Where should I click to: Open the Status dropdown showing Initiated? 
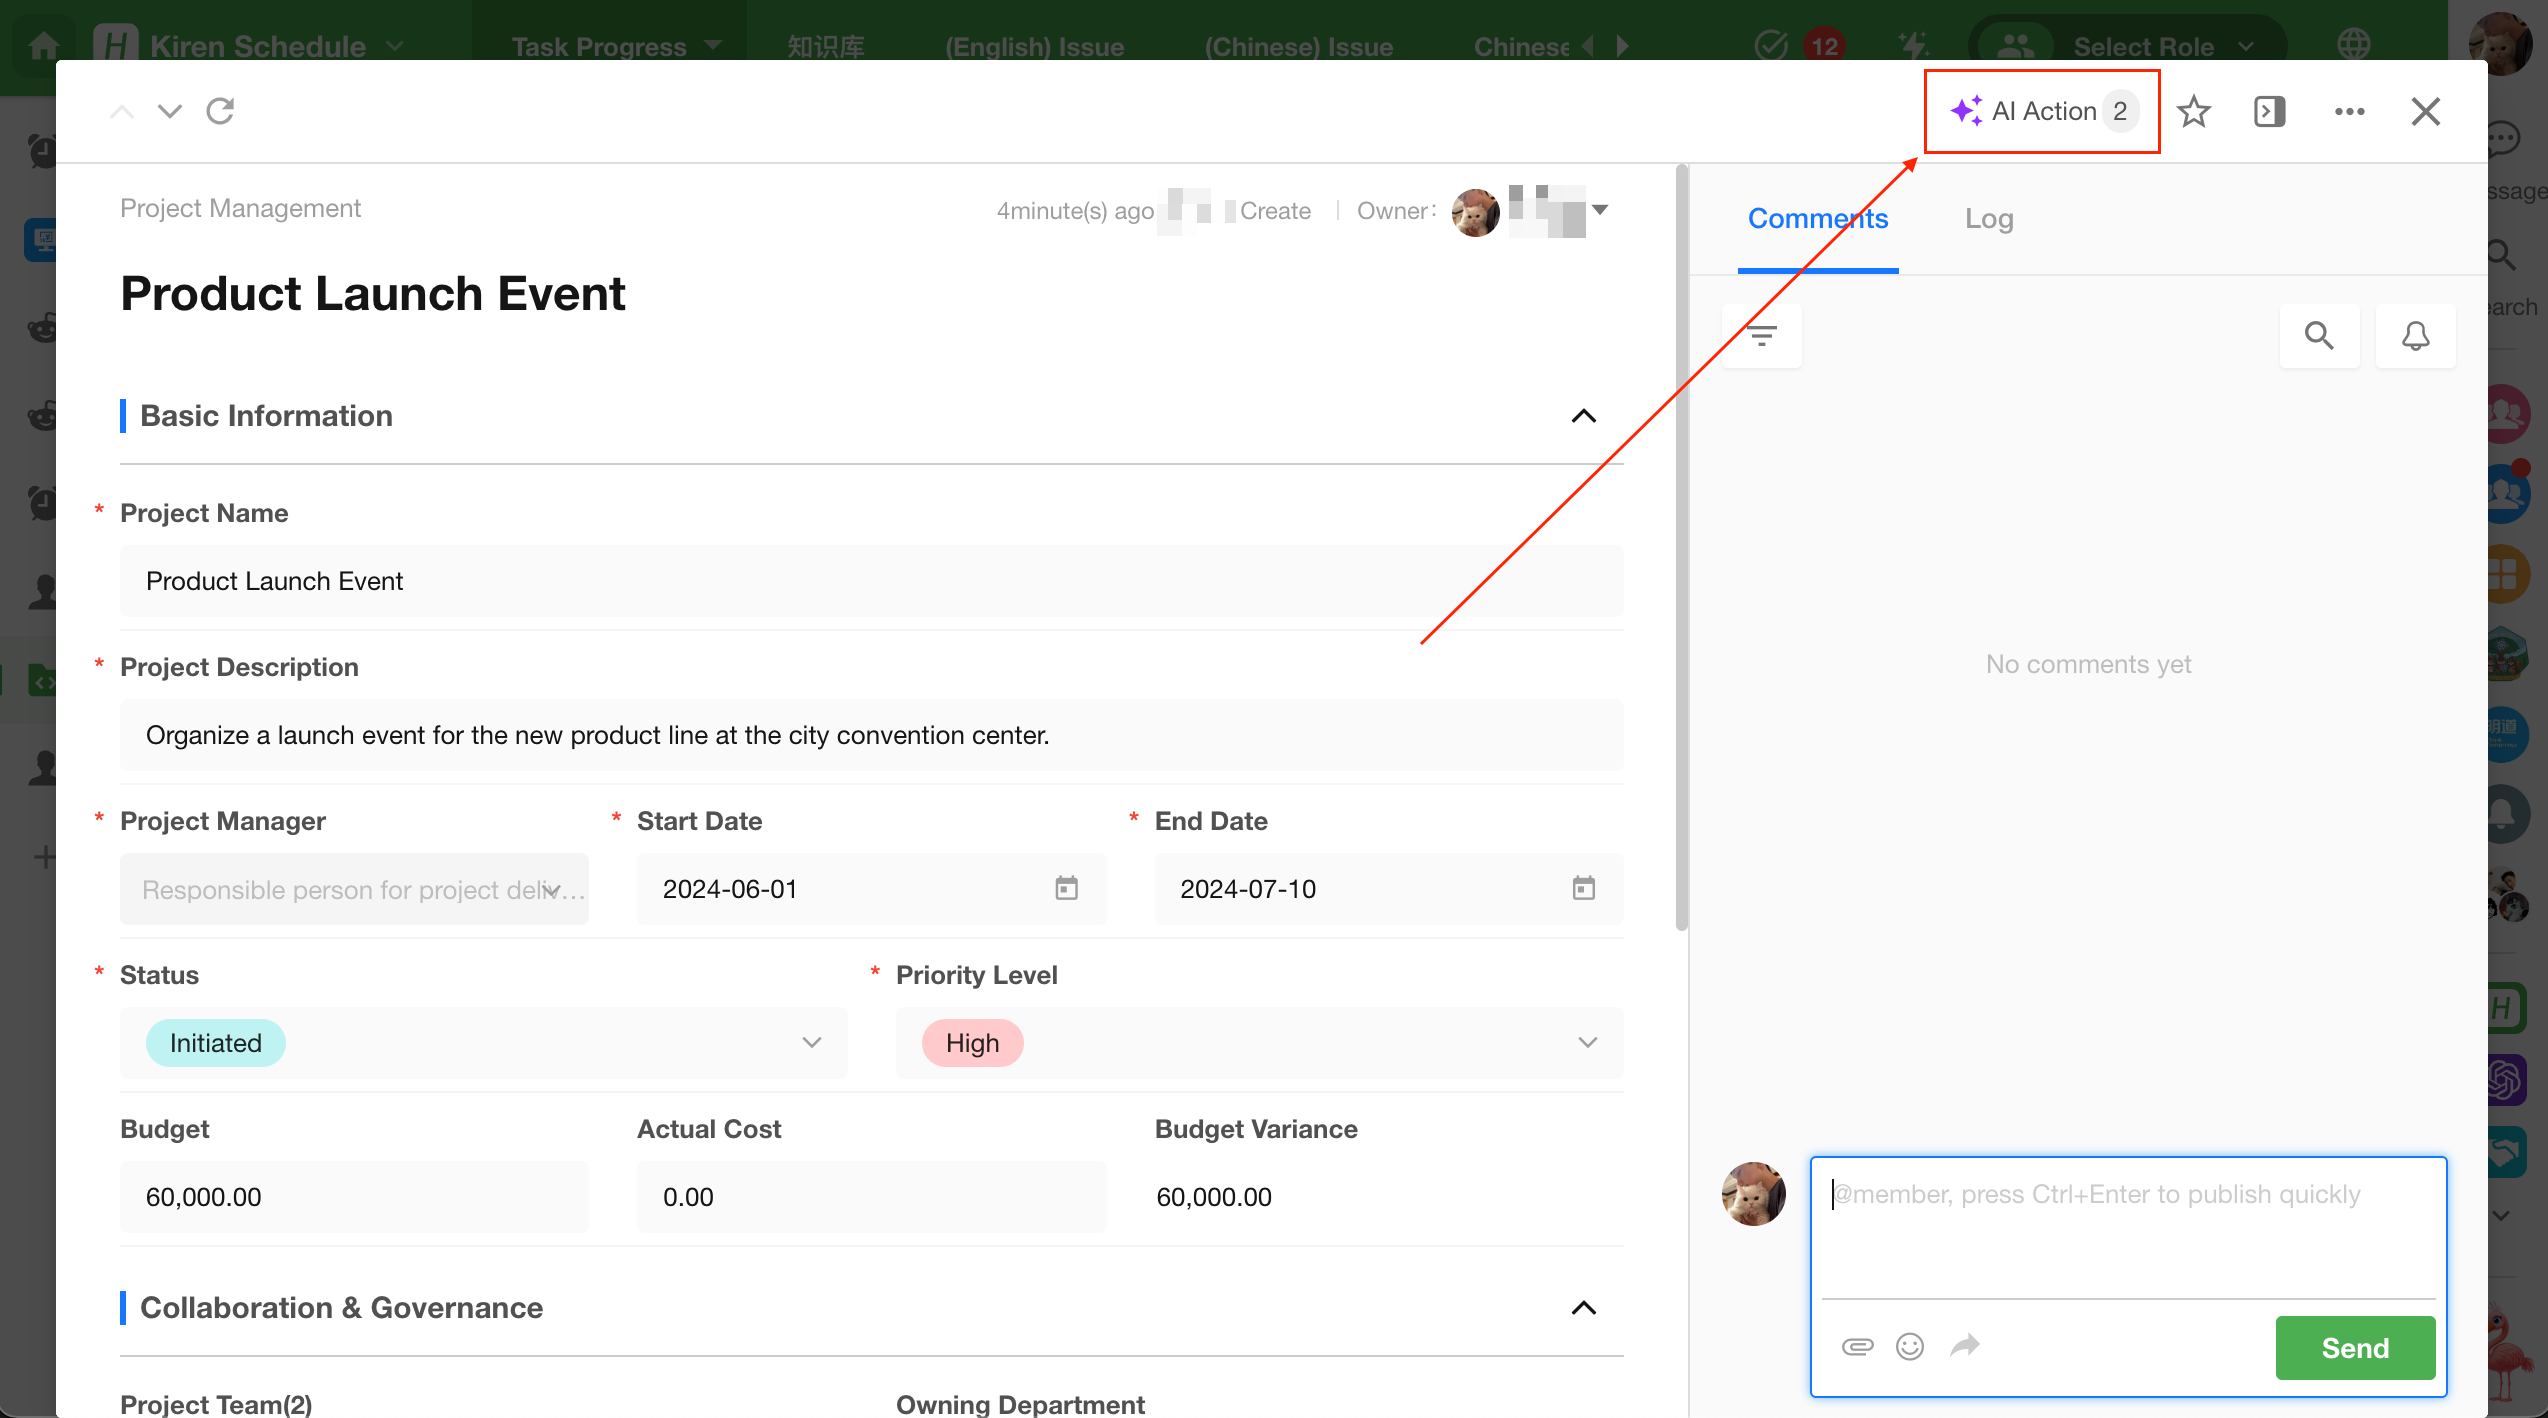[483, 1043]
